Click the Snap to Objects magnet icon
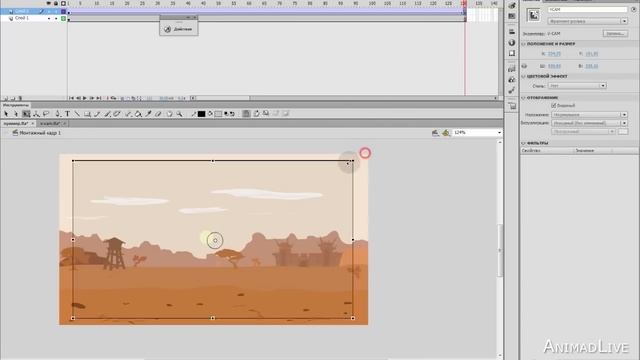This screenshot has height=360, width=640. pos(246,114)
